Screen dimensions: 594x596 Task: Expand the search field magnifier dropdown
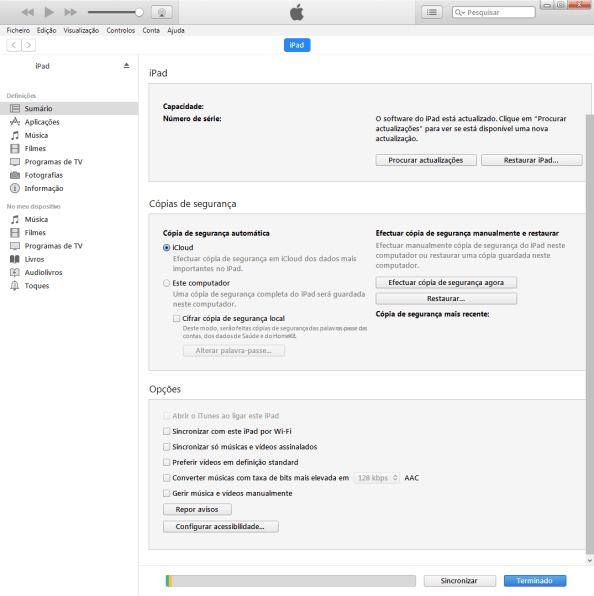pos(460,13)
